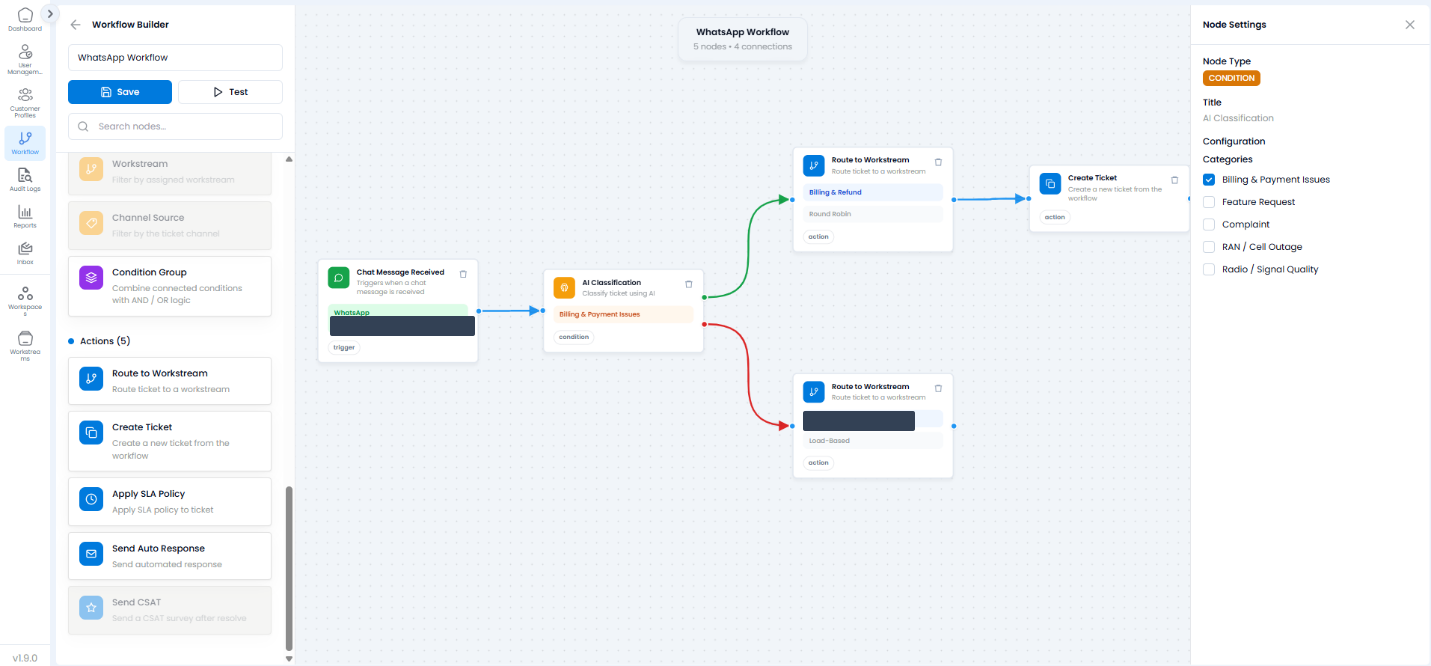Check the Feature Request category
1431x666 pixels.
click(1209, 202)
